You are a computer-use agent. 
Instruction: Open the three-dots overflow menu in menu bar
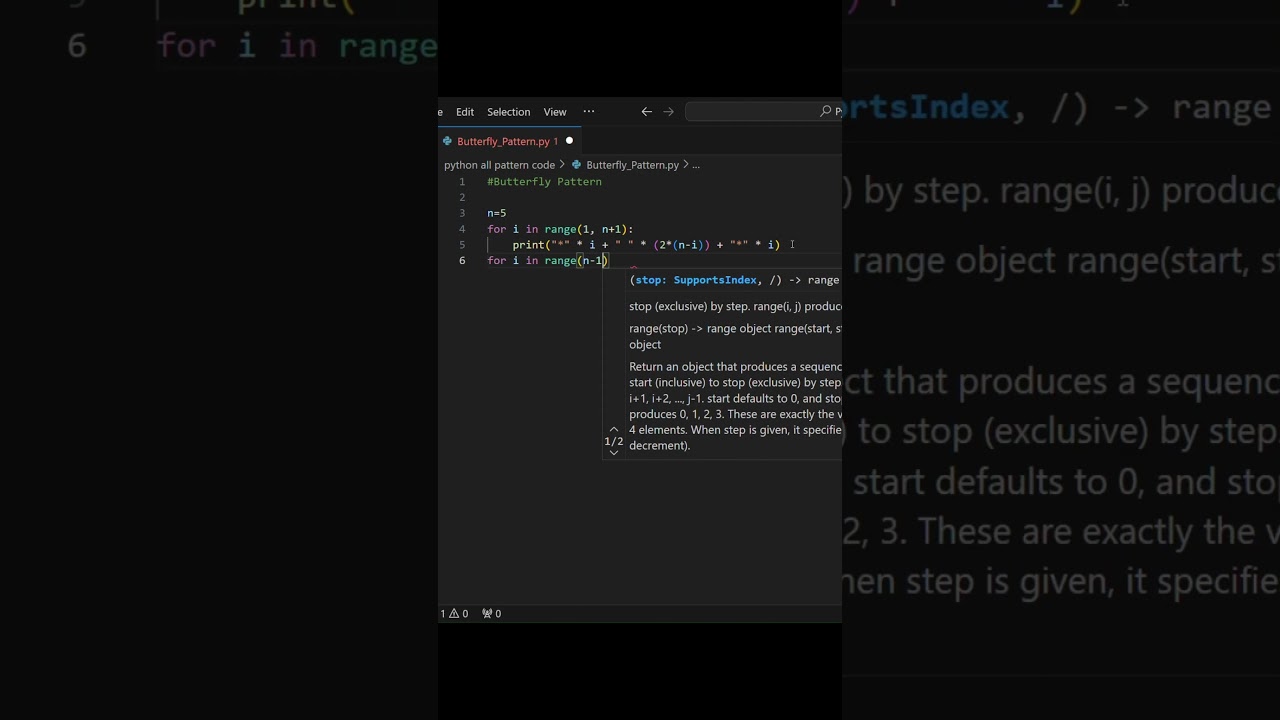click(x=589, y=112)
